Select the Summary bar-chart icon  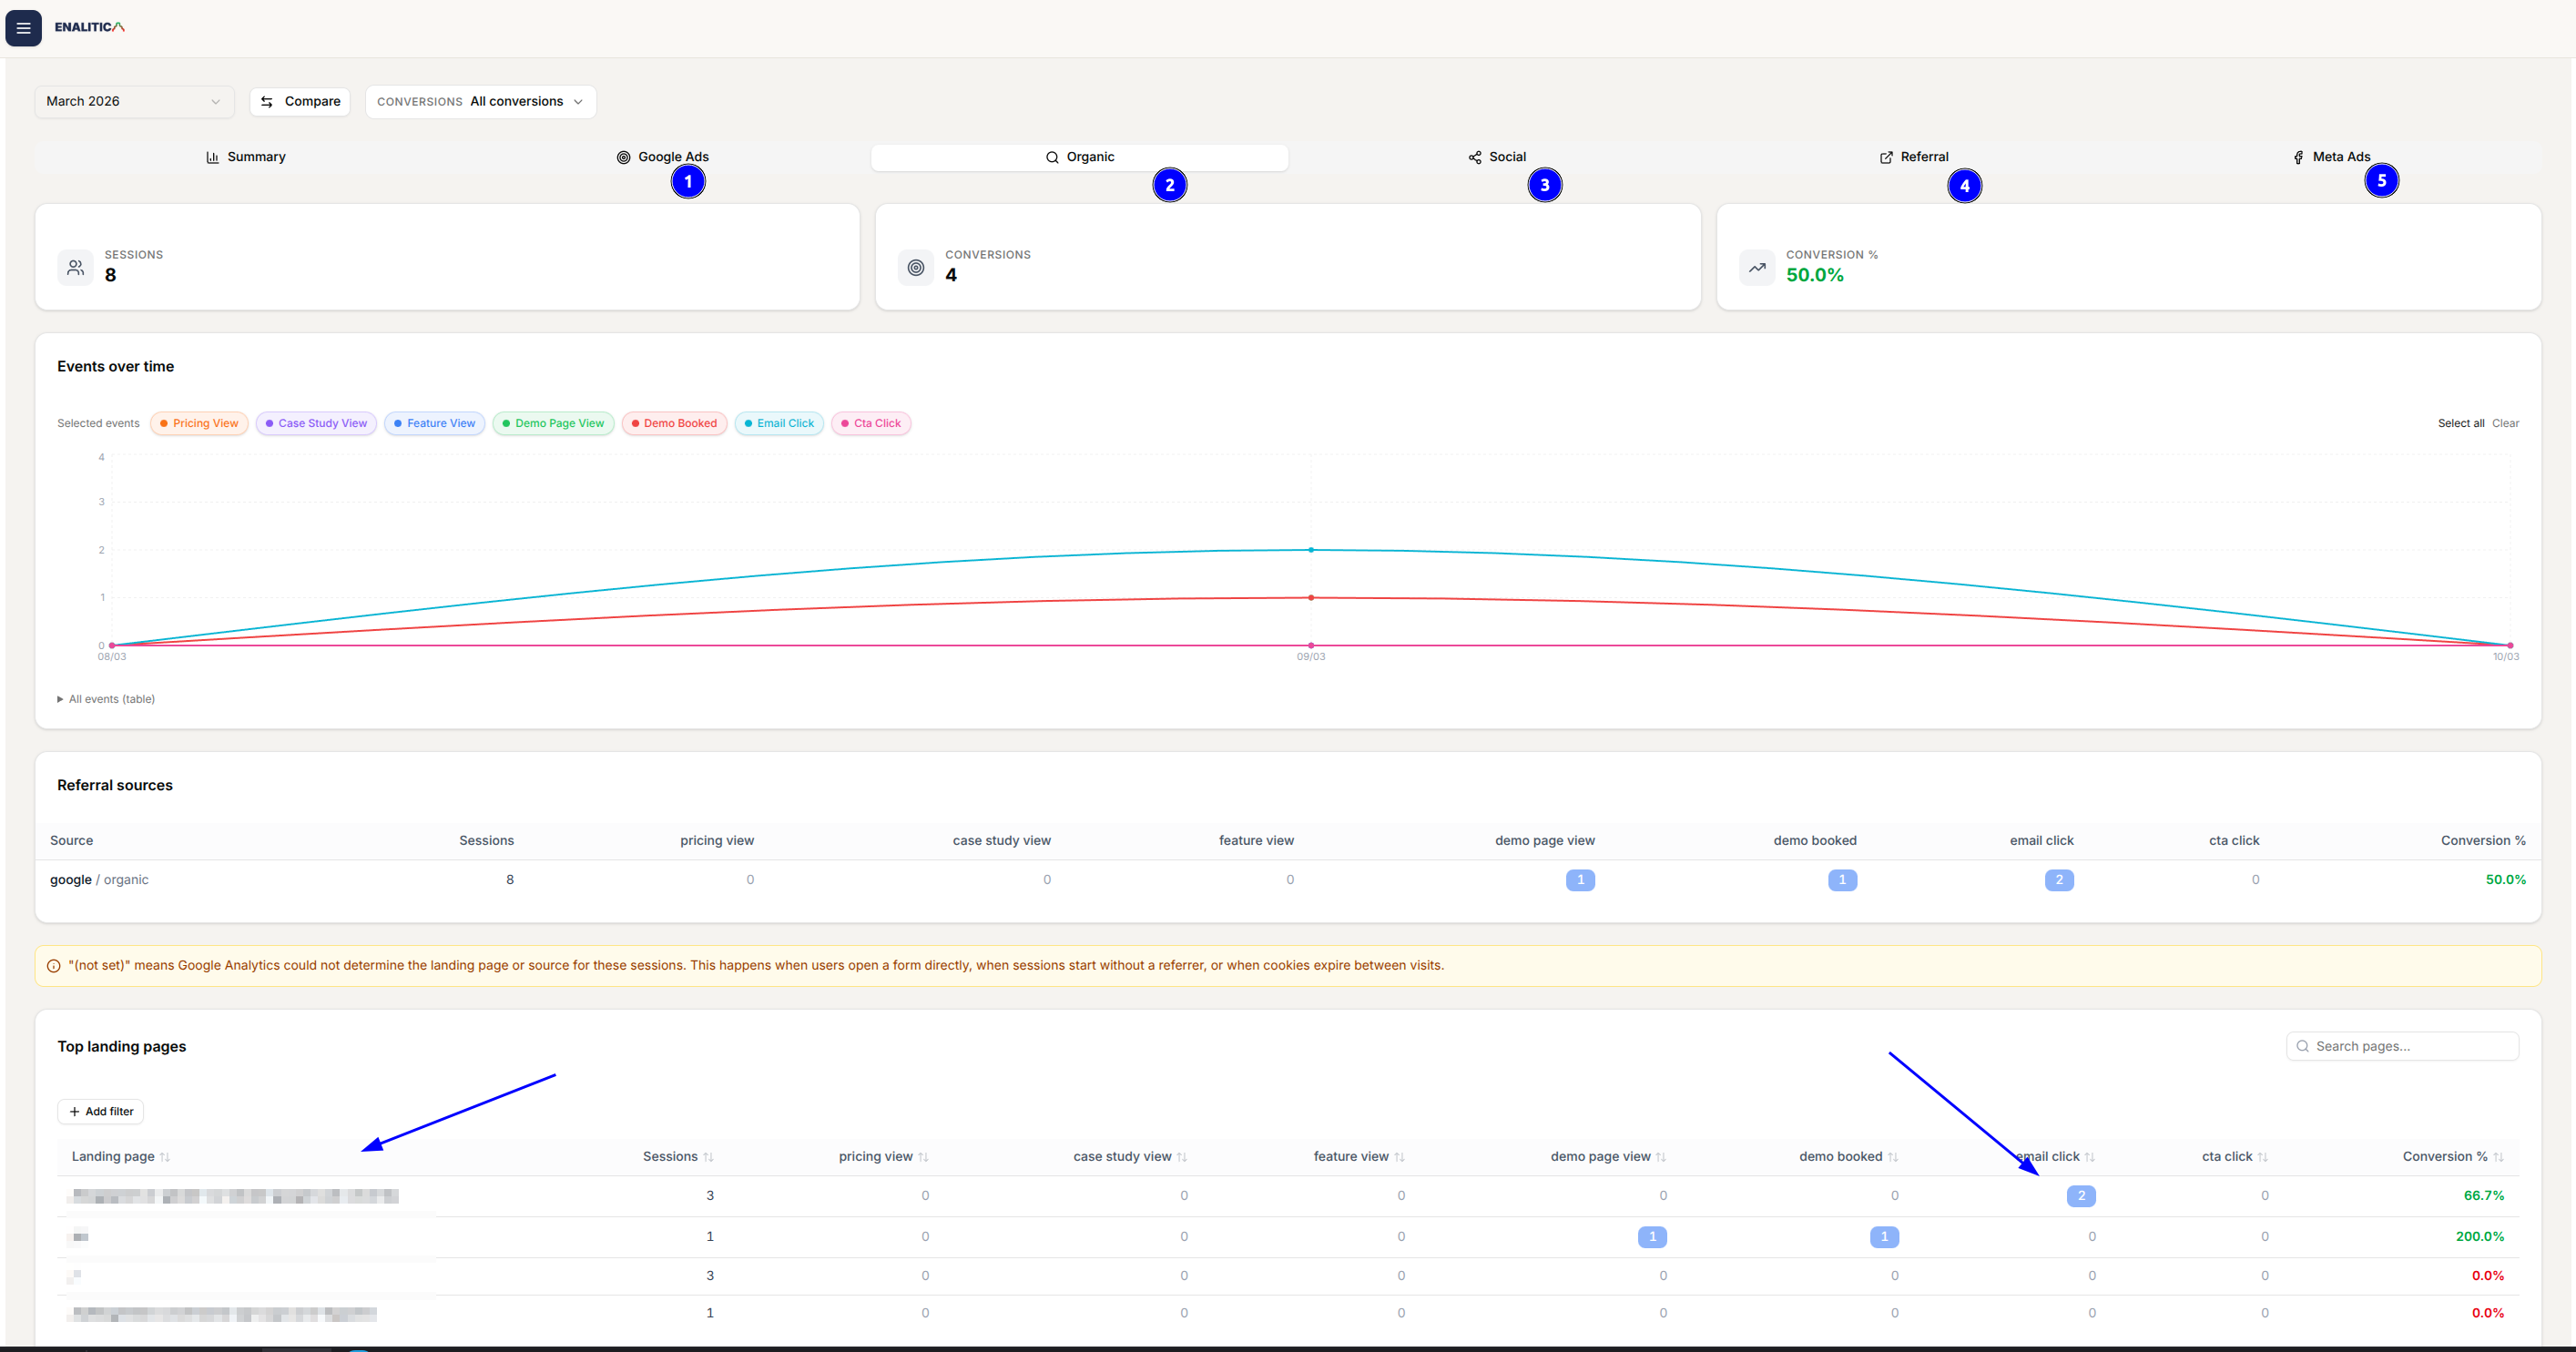tap(213, 157)
